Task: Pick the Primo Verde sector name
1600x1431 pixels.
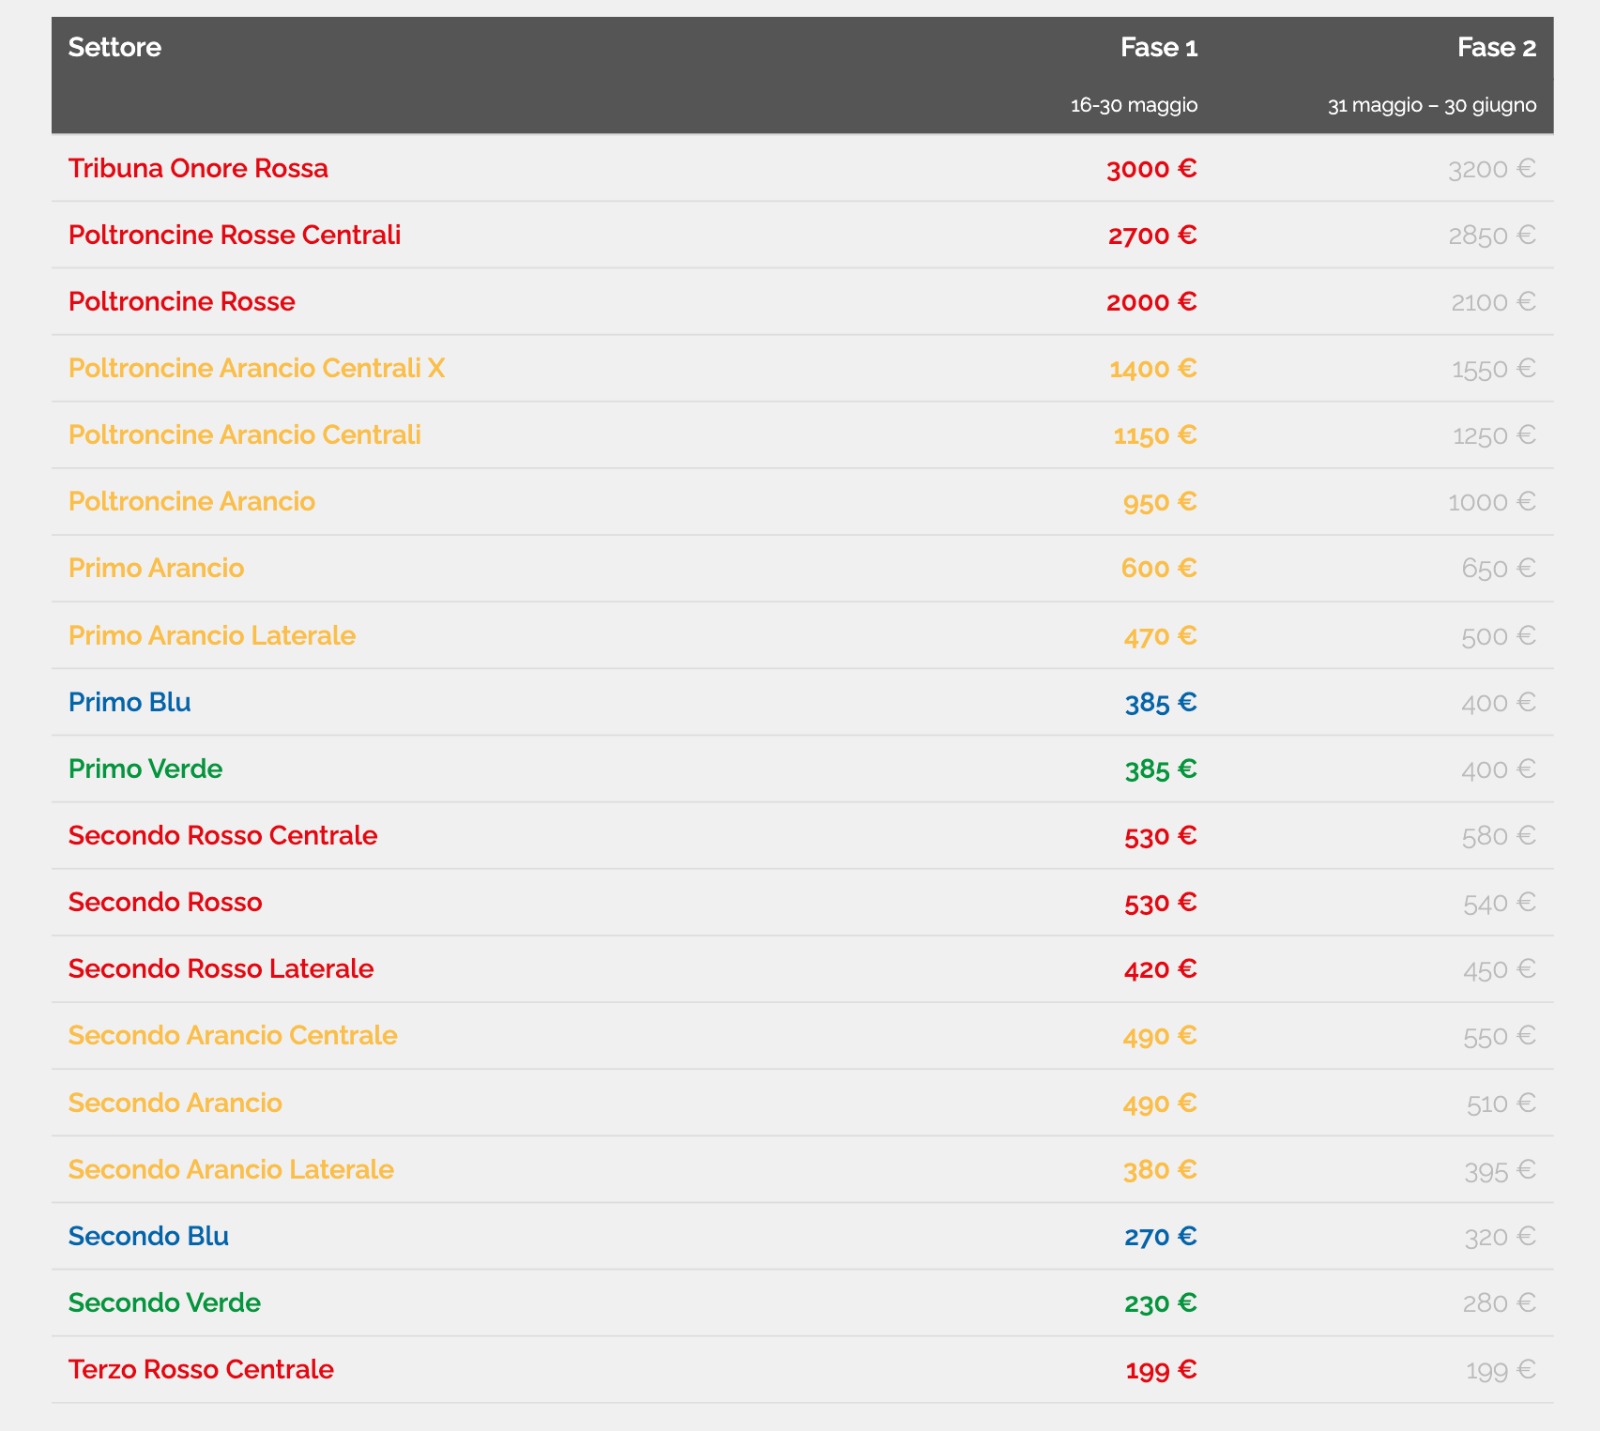Action: pyautogui.click(x=145, y=769)
